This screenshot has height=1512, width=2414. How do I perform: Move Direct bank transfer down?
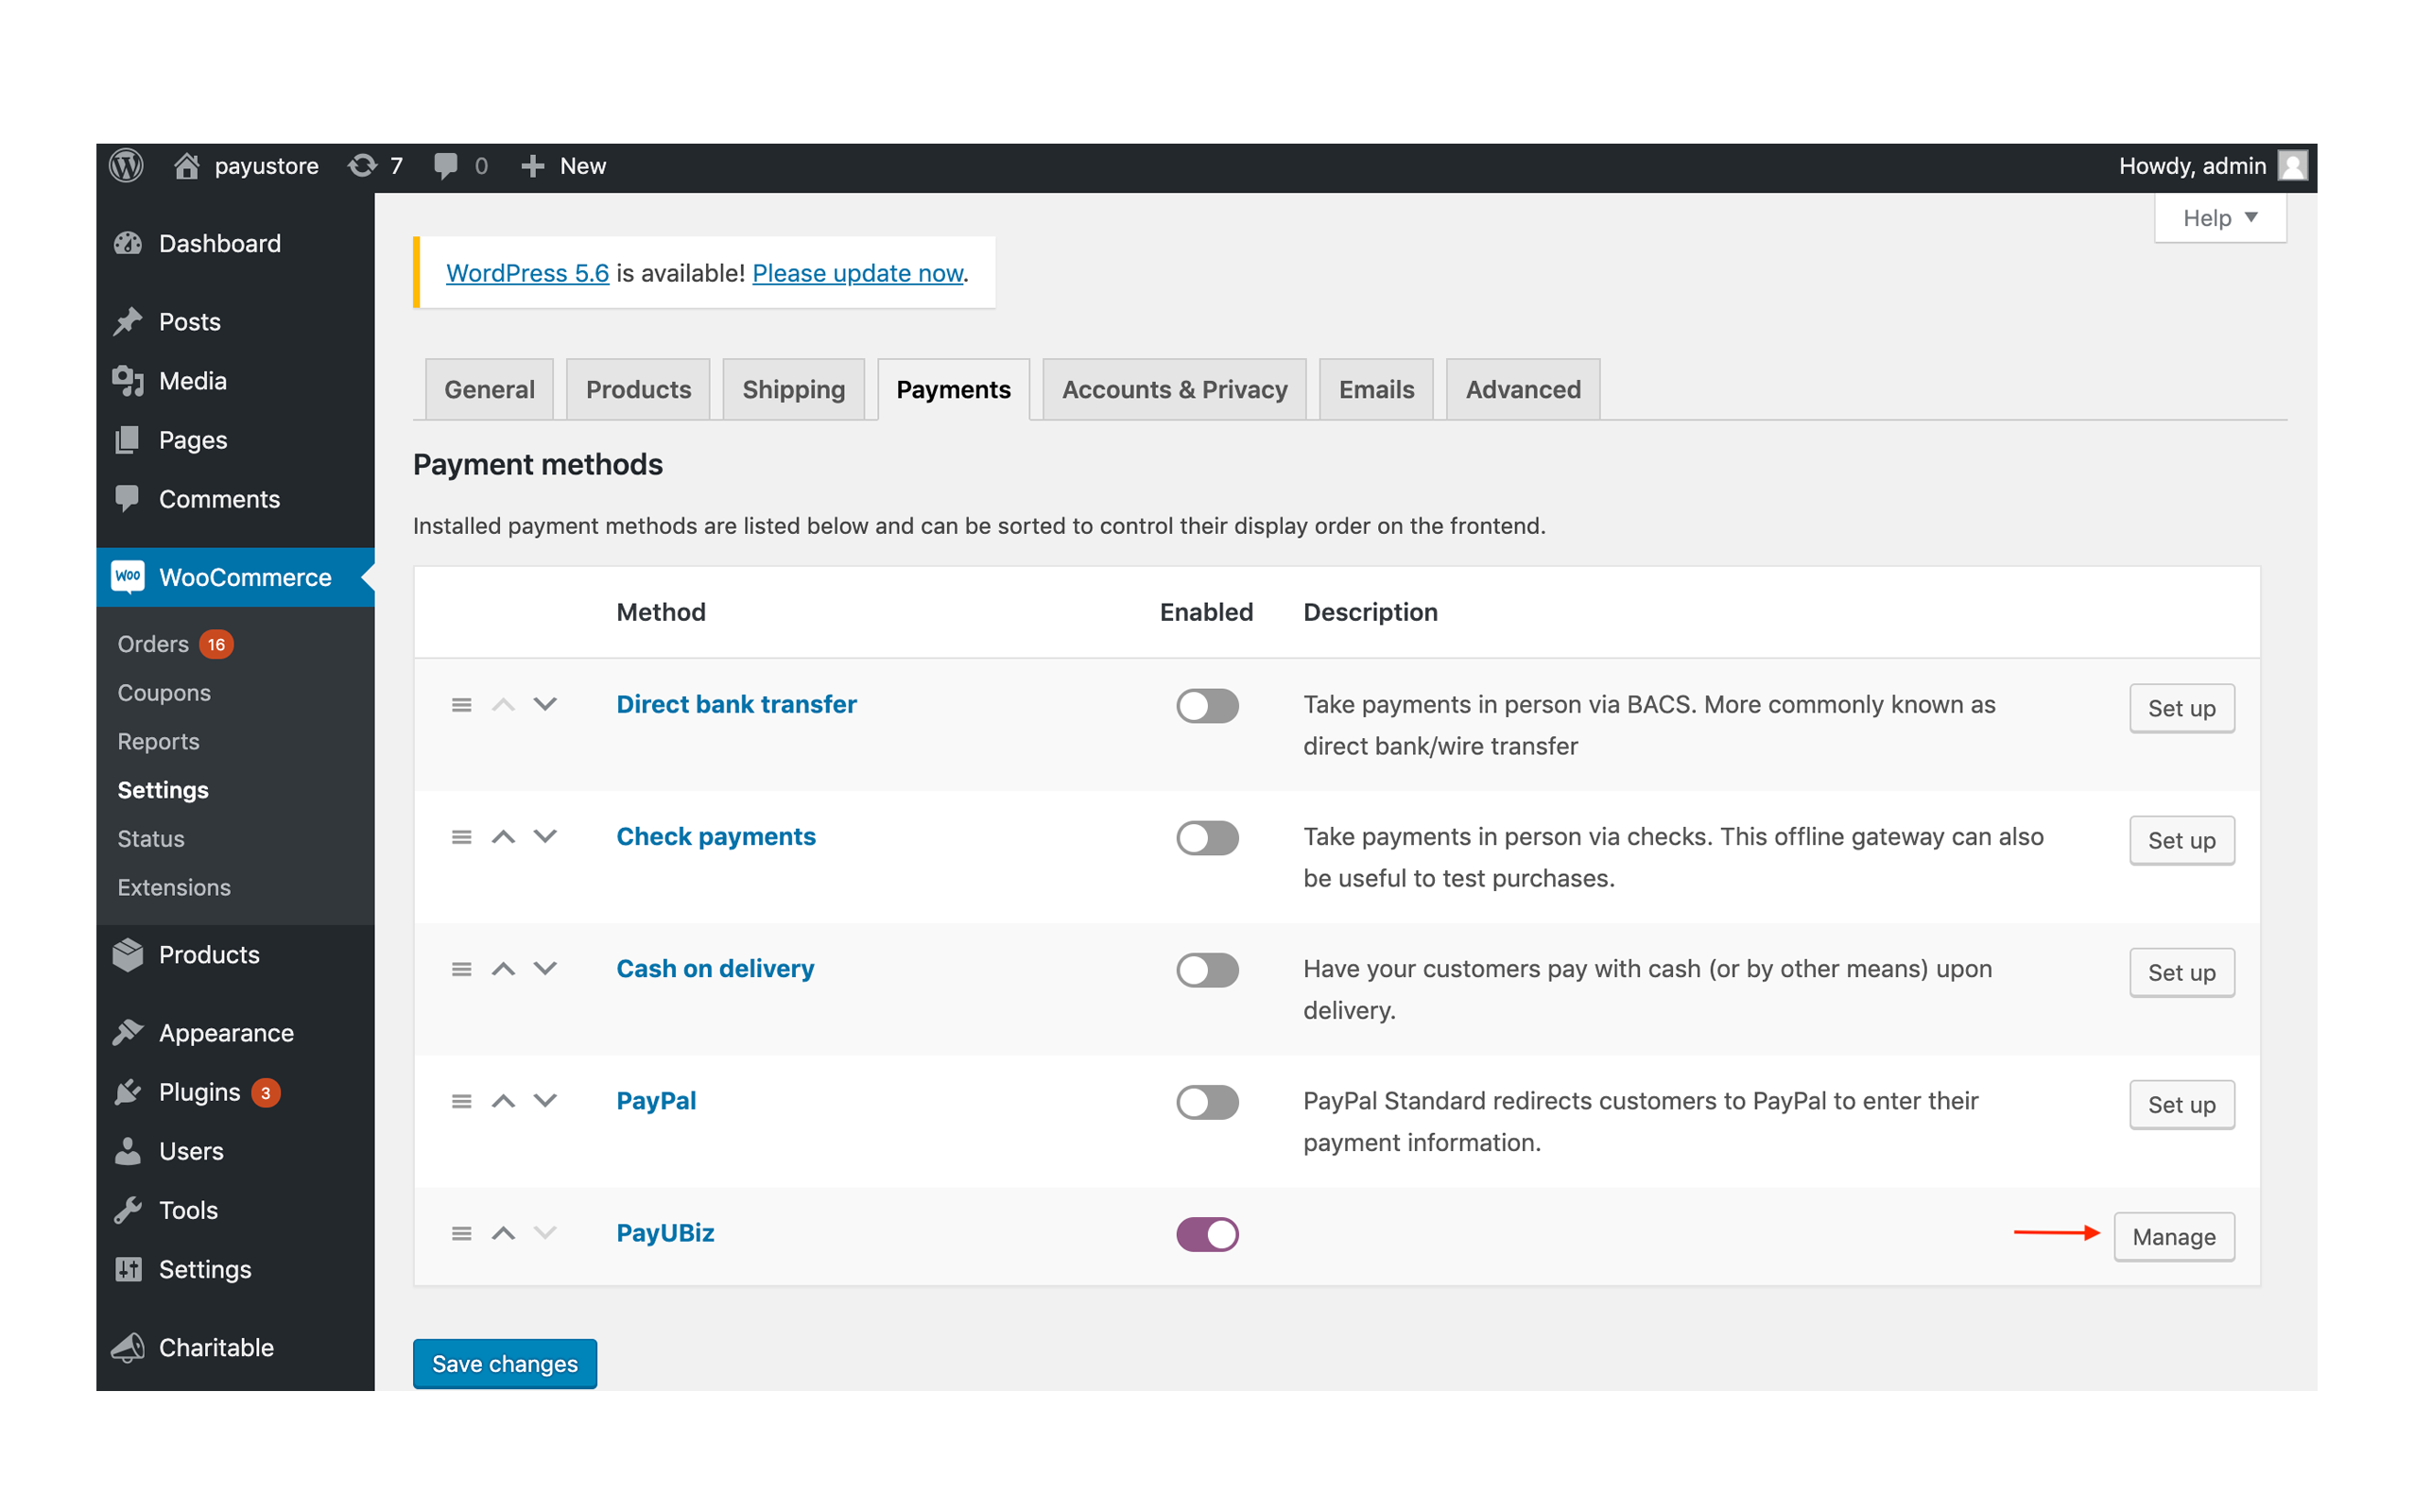(x=545, y=705)
